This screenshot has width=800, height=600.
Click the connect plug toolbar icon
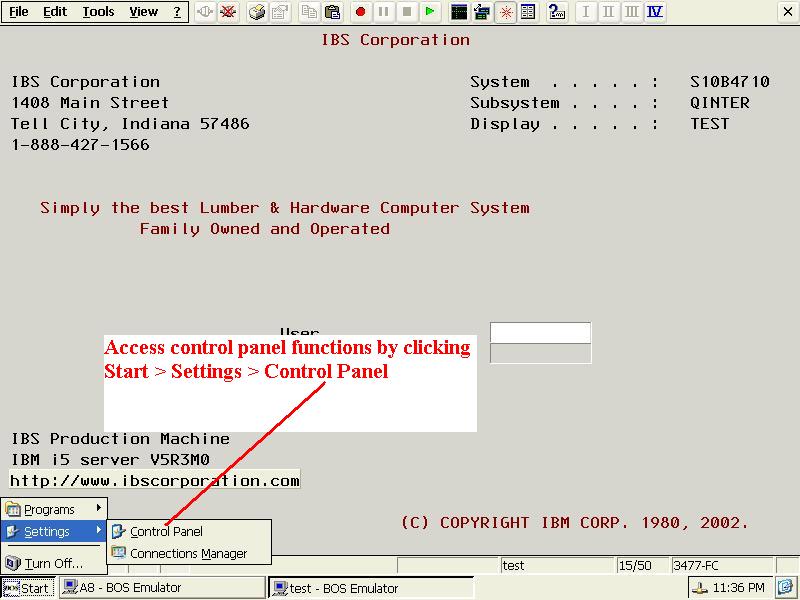(205, 12)
